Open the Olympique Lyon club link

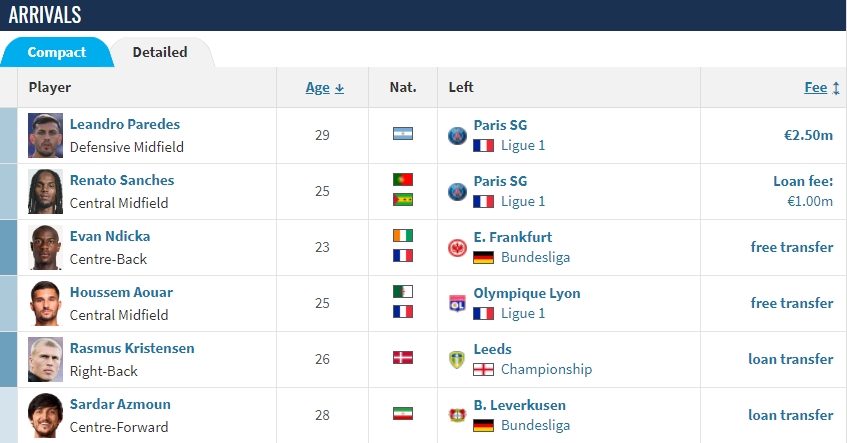tap(527, 293)
